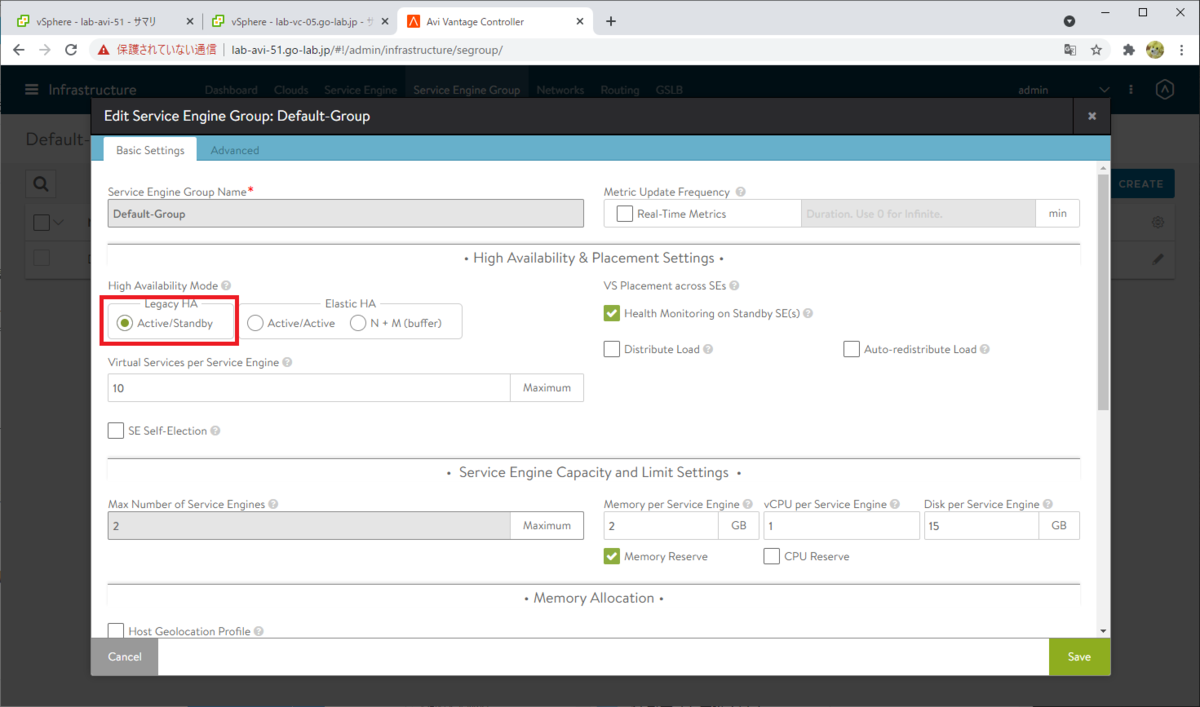Click help icon next to SE Self-Election
This screenshot has width=1200, height=707.
point(215,431)
